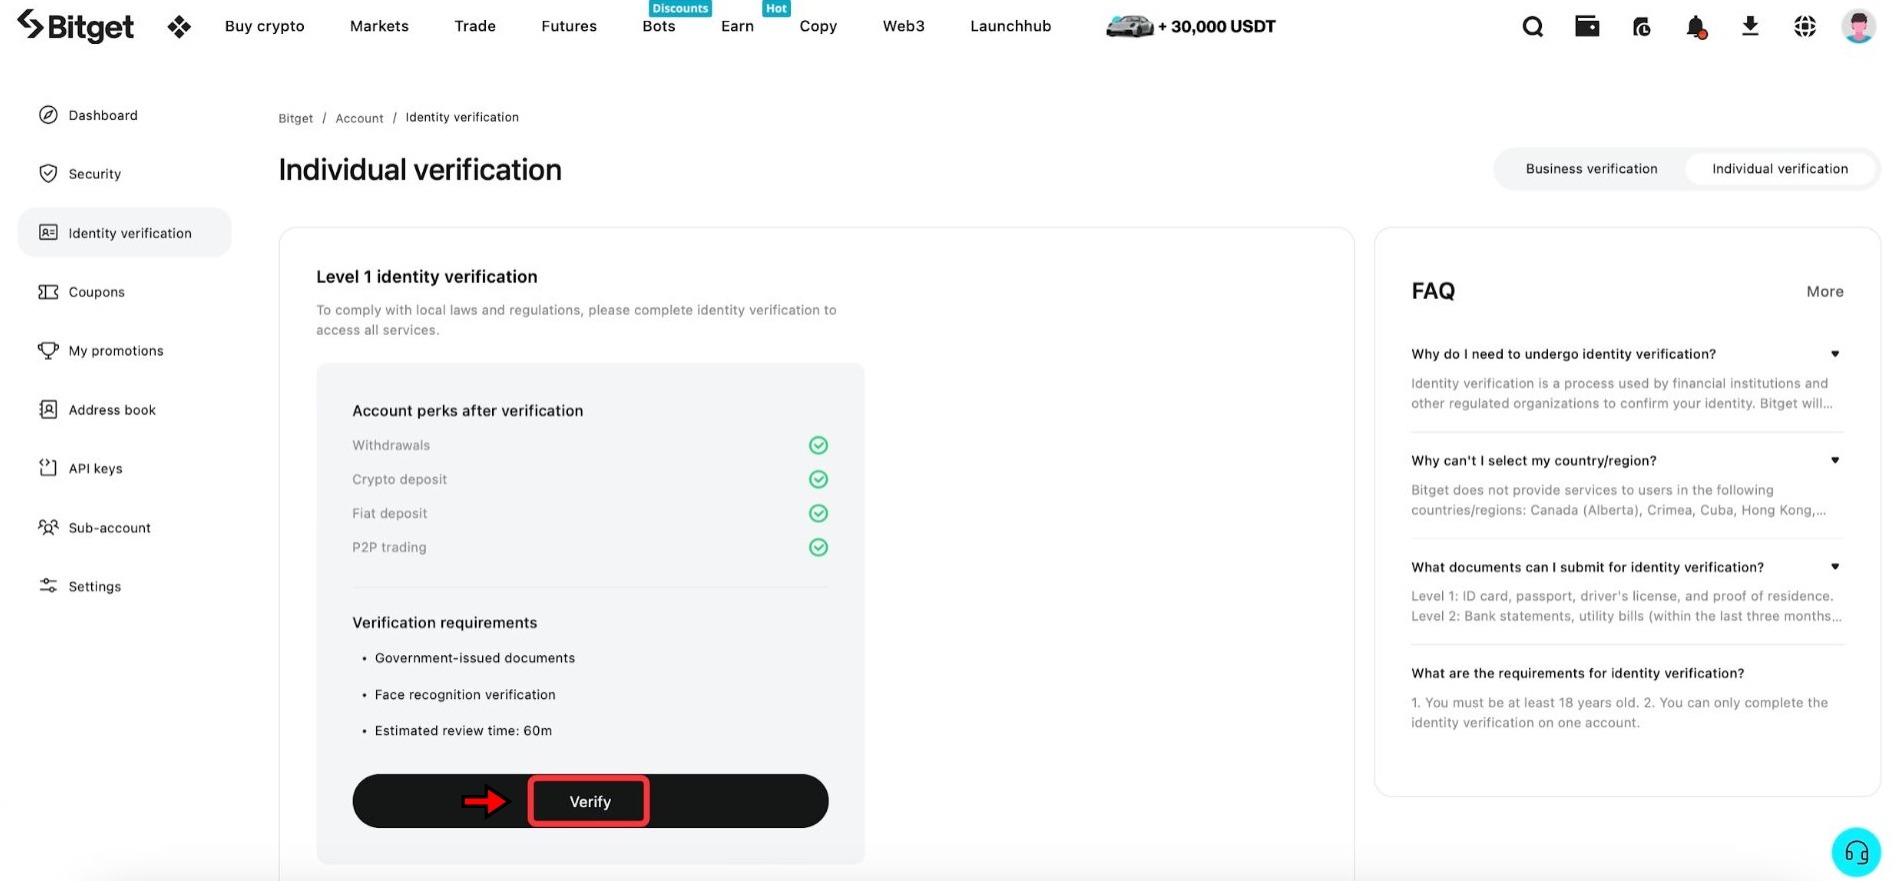Click 'Face recognition verification' requirement text
This screenshot has width=1893, height=881.
coord(465,695)
